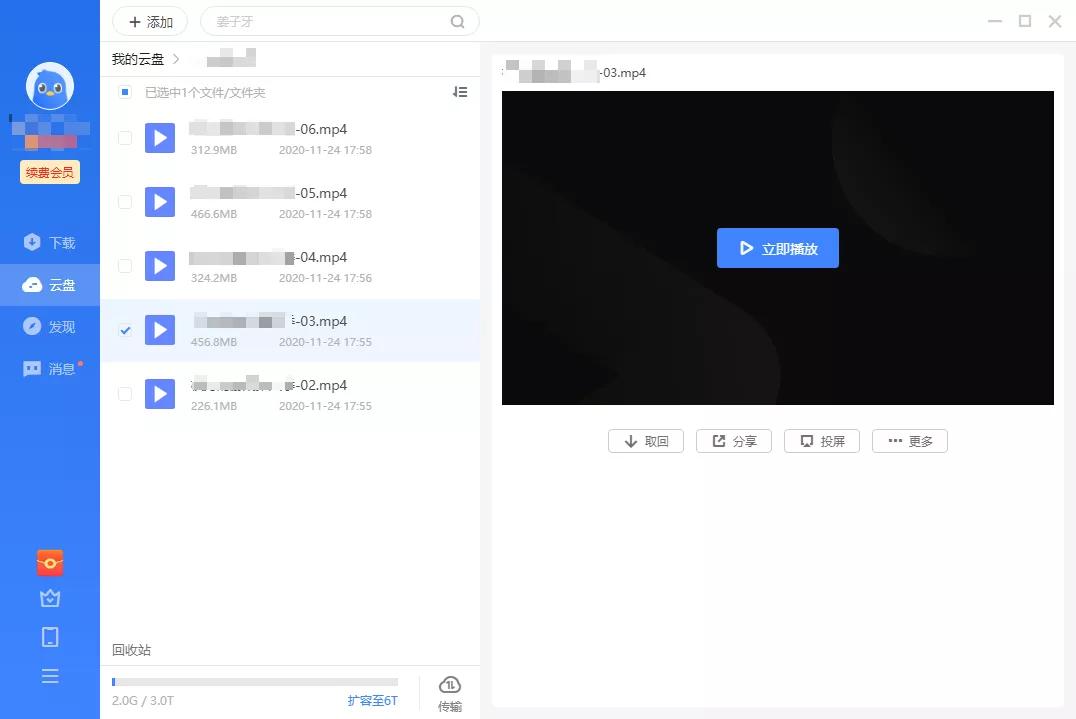1076x719 pixels.
Task: Open the sort order icon
Action: click(460, 92)
